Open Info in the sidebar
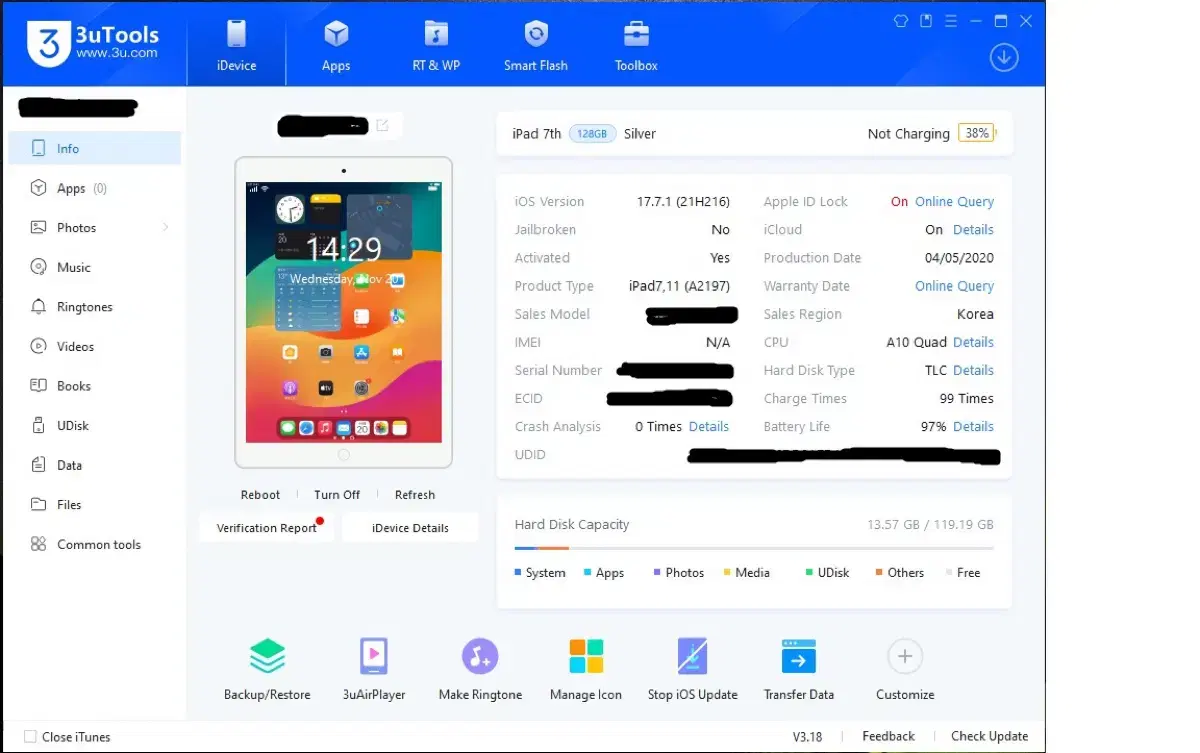 point(94,148)
